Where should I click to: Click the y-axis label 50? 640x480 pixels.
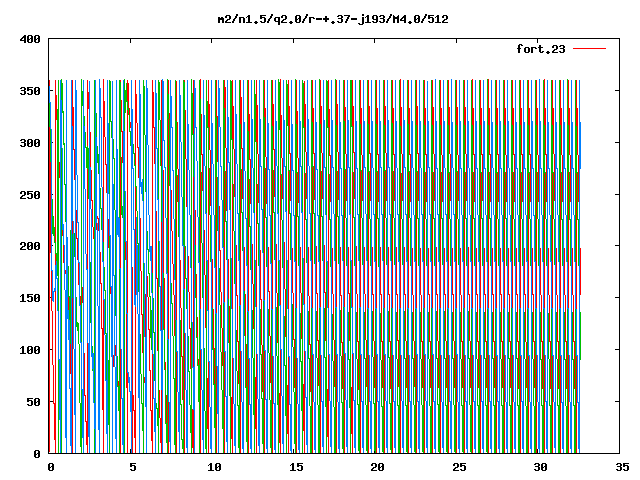click(x=34, y=402)
